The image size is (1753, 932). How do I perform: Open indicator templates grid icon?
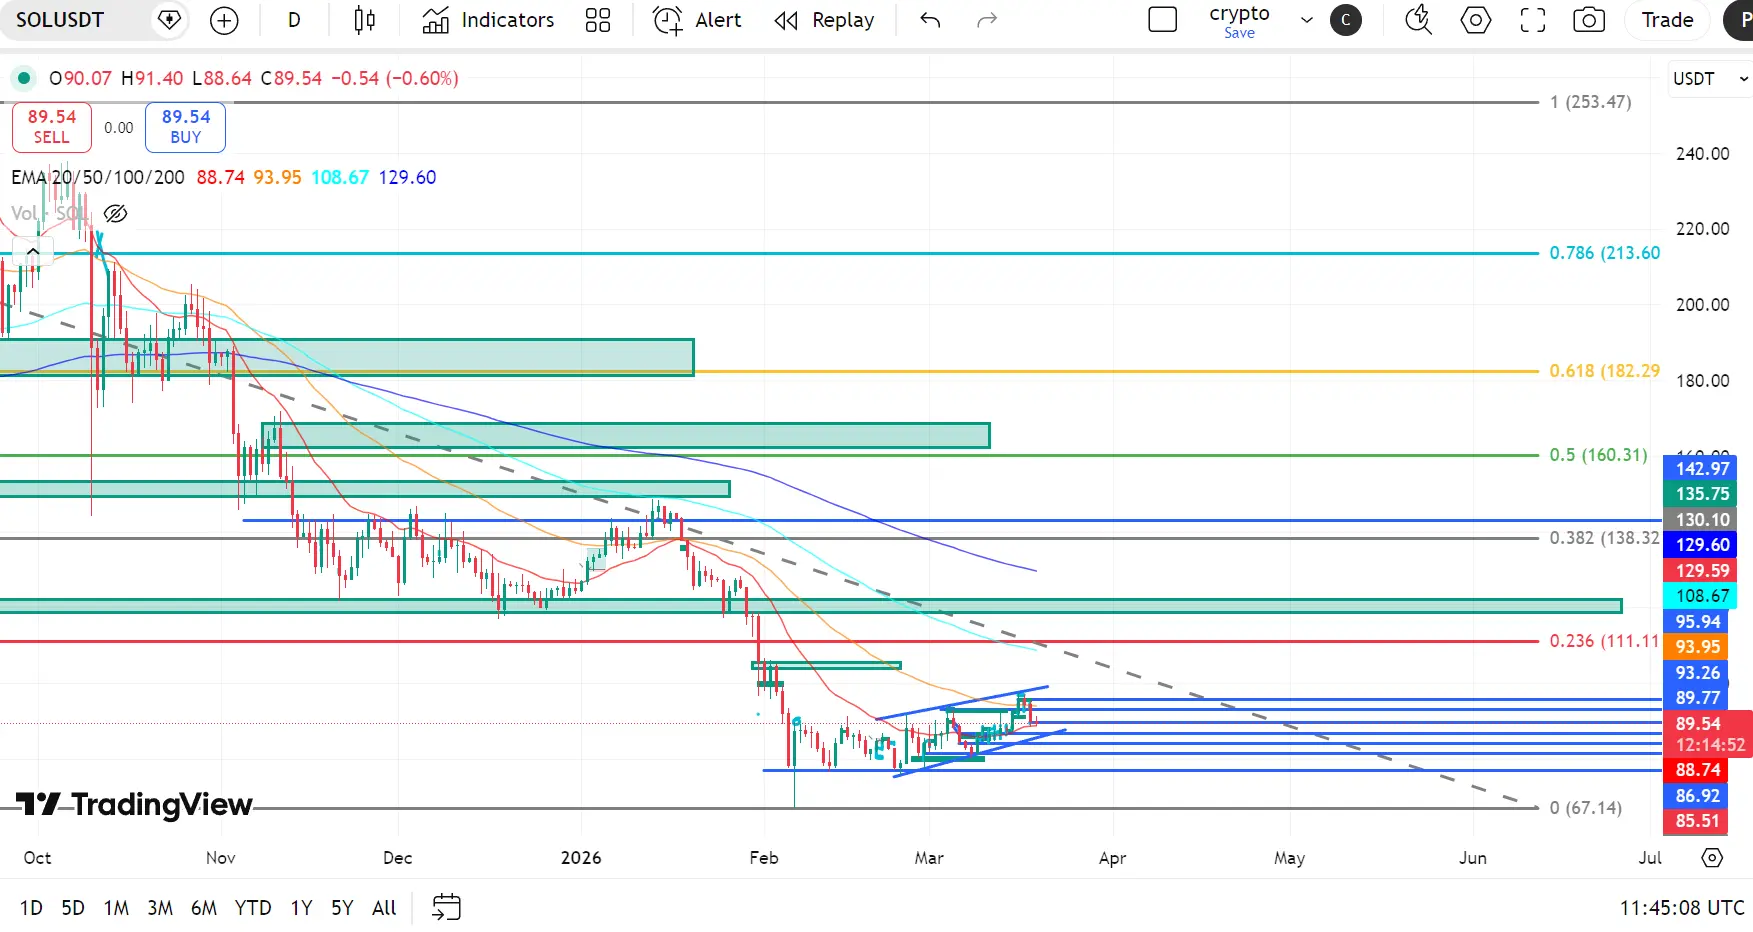pos(598,20)
